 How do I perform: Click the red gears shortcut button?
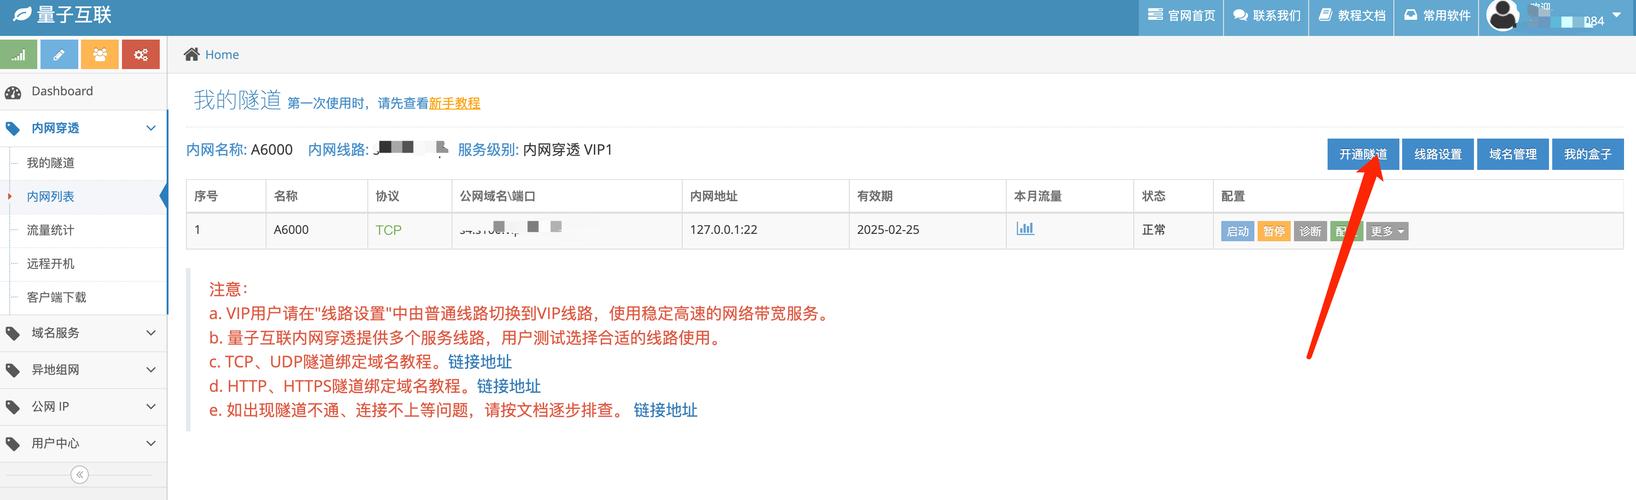click(141, 55)
